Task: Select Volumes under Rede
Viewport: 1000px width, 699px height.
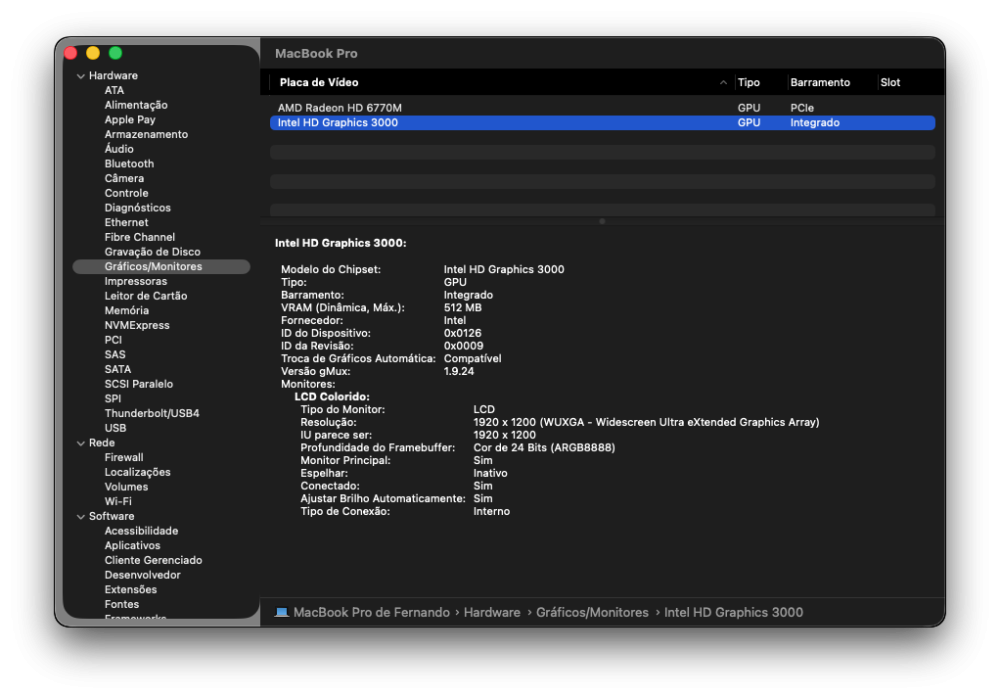Action: pos(126,487)
